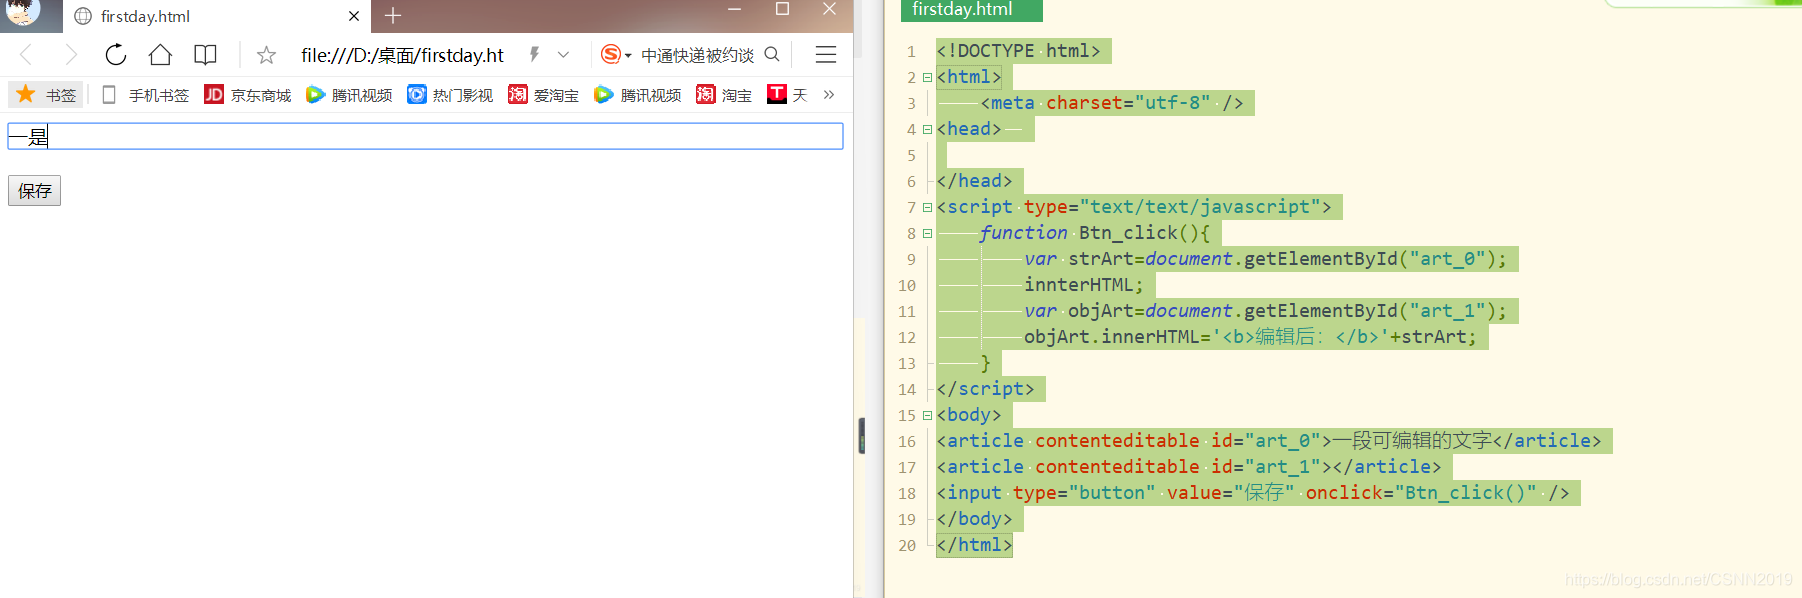Image resolution: width=1802 pixels, height=598 pixels.
Task: Click the meta charset code line
Action: point(1112,103)
